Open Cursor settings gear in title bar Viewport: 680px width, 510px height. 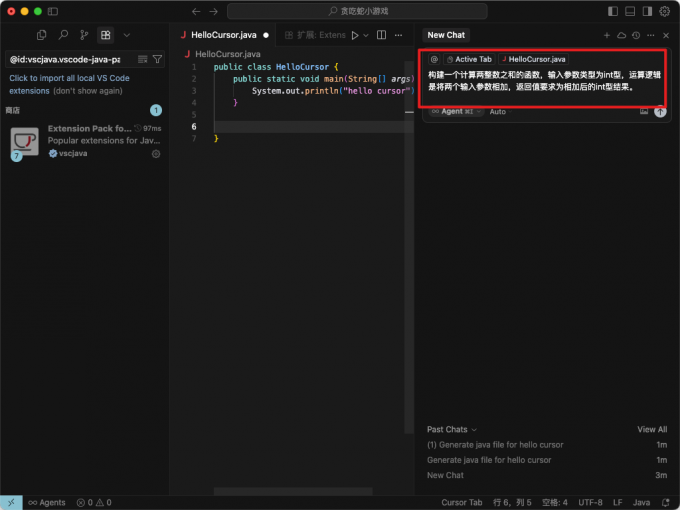click(x=665, y=11)
